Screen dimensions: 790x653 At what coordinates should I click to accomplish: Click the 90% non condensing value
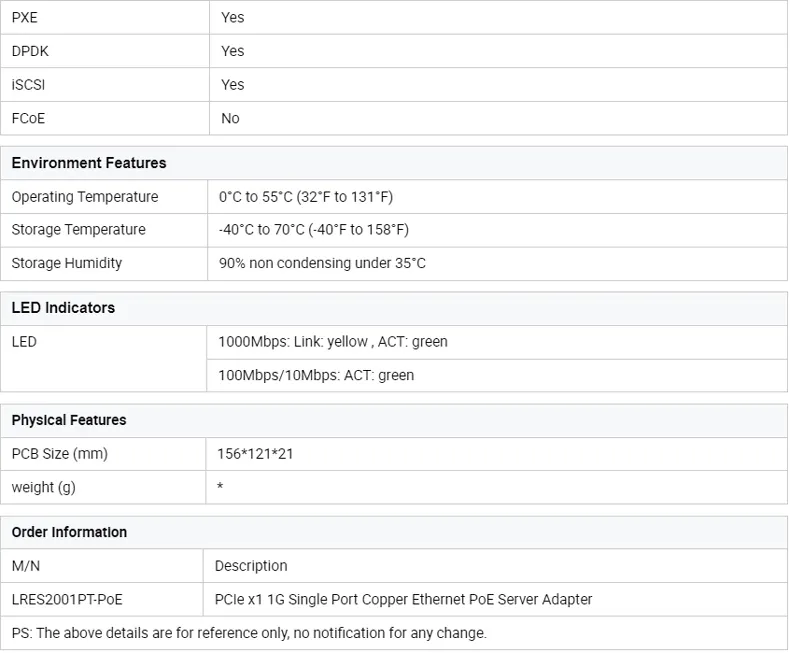[x=322, y=263]
